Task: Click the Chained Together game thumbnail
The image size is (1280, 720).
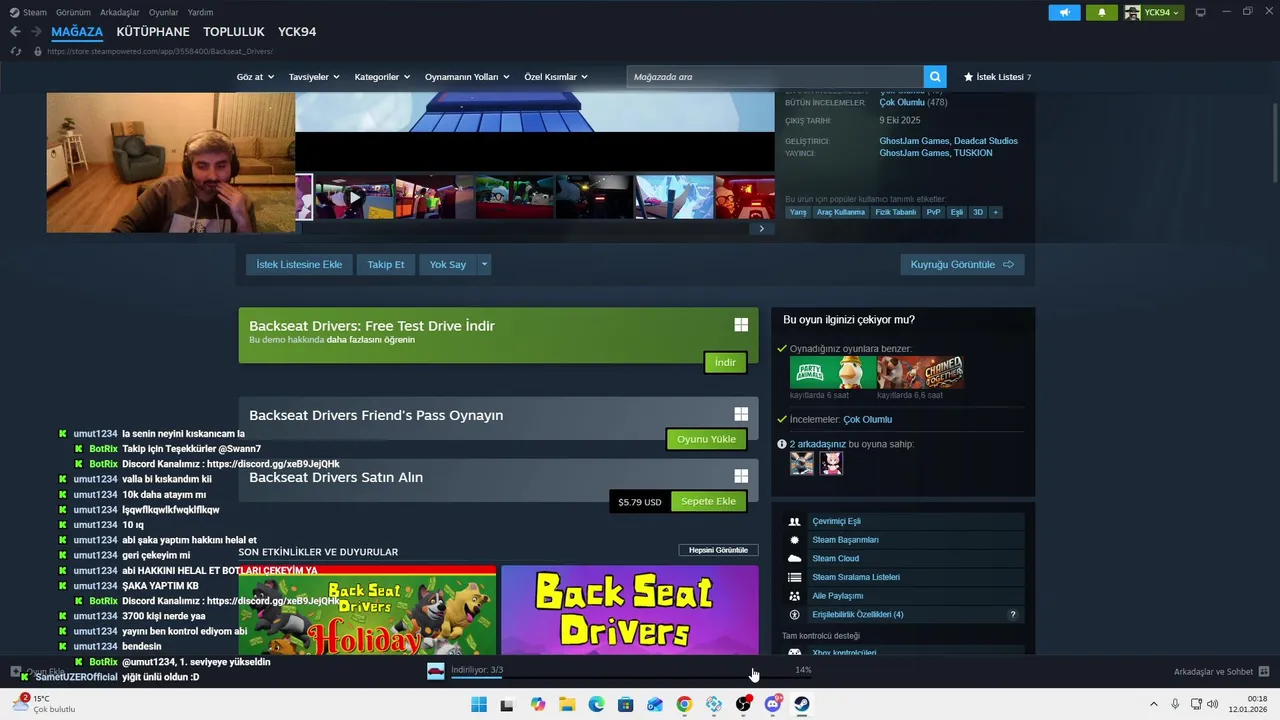Action: (920, 372)
